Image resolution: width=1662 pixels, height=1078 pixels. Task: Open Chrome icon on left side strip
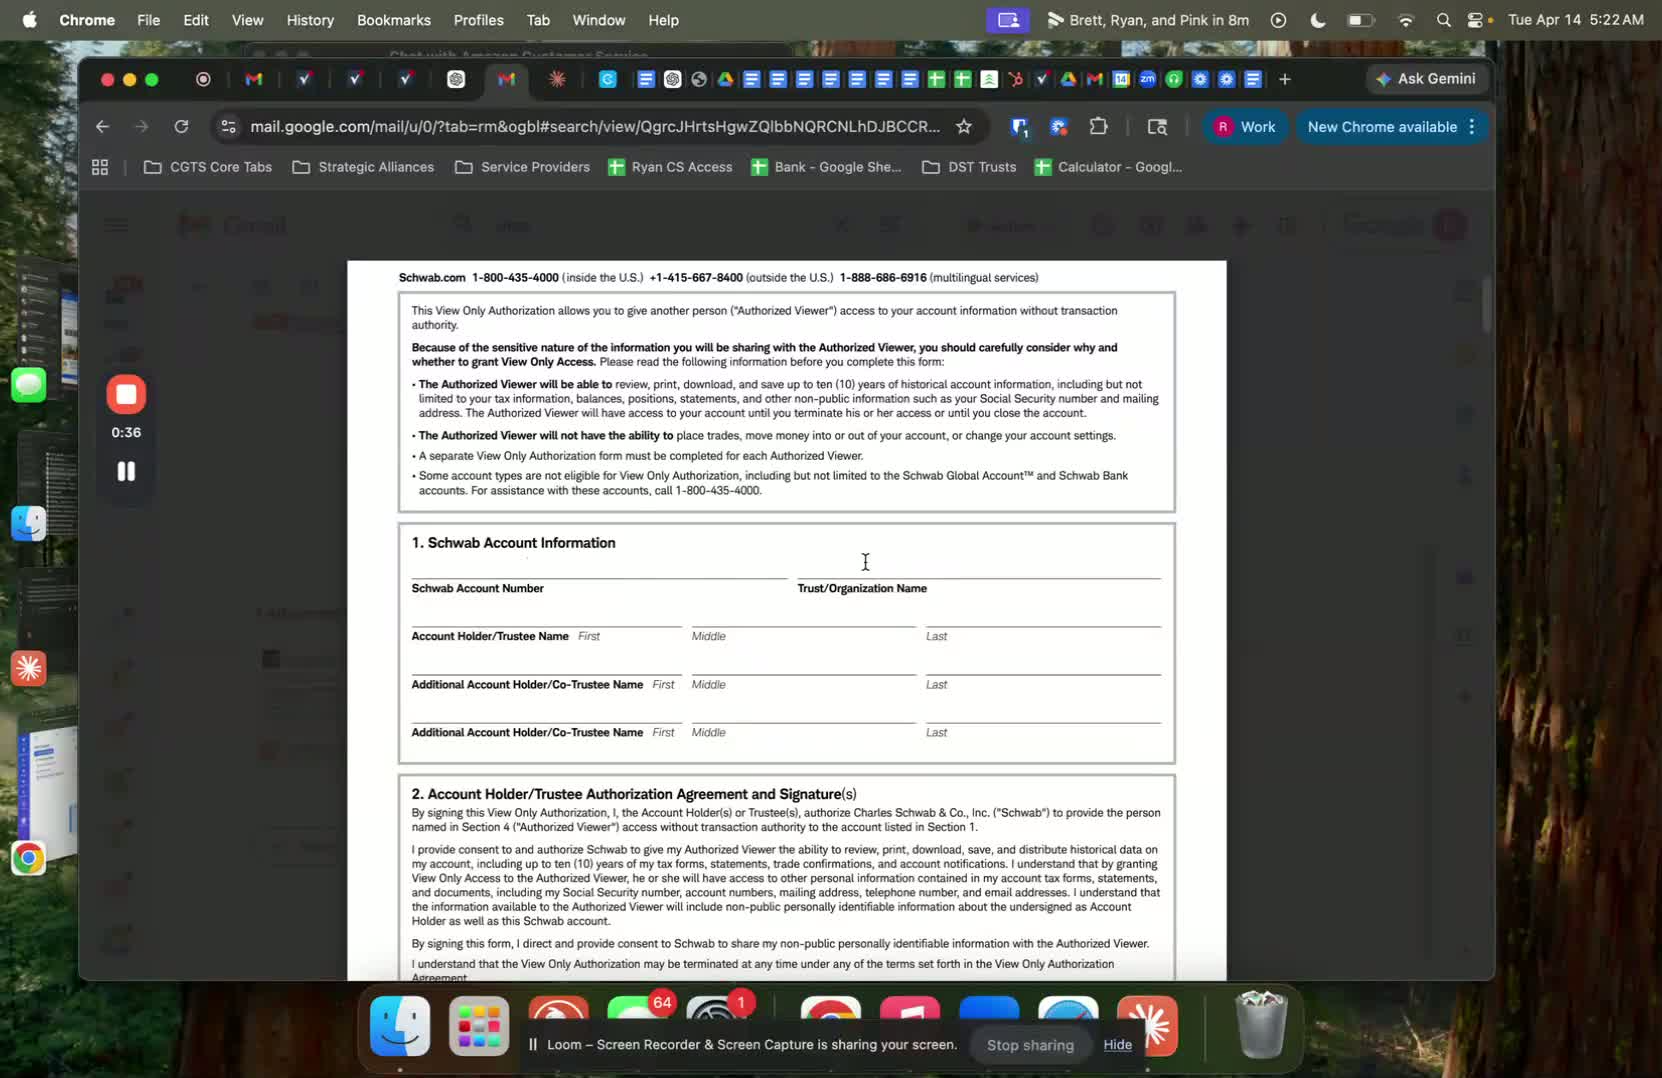click(29, 858)
